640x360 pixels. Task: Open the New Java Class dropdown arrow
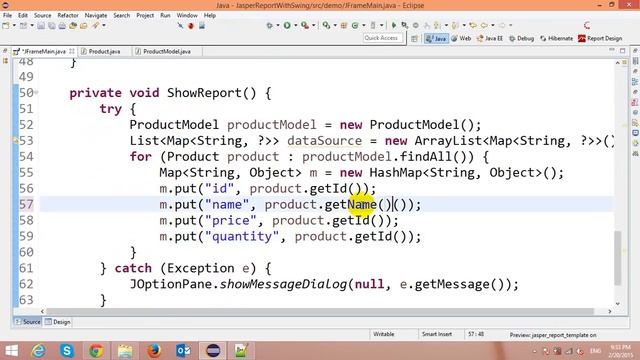363,26
